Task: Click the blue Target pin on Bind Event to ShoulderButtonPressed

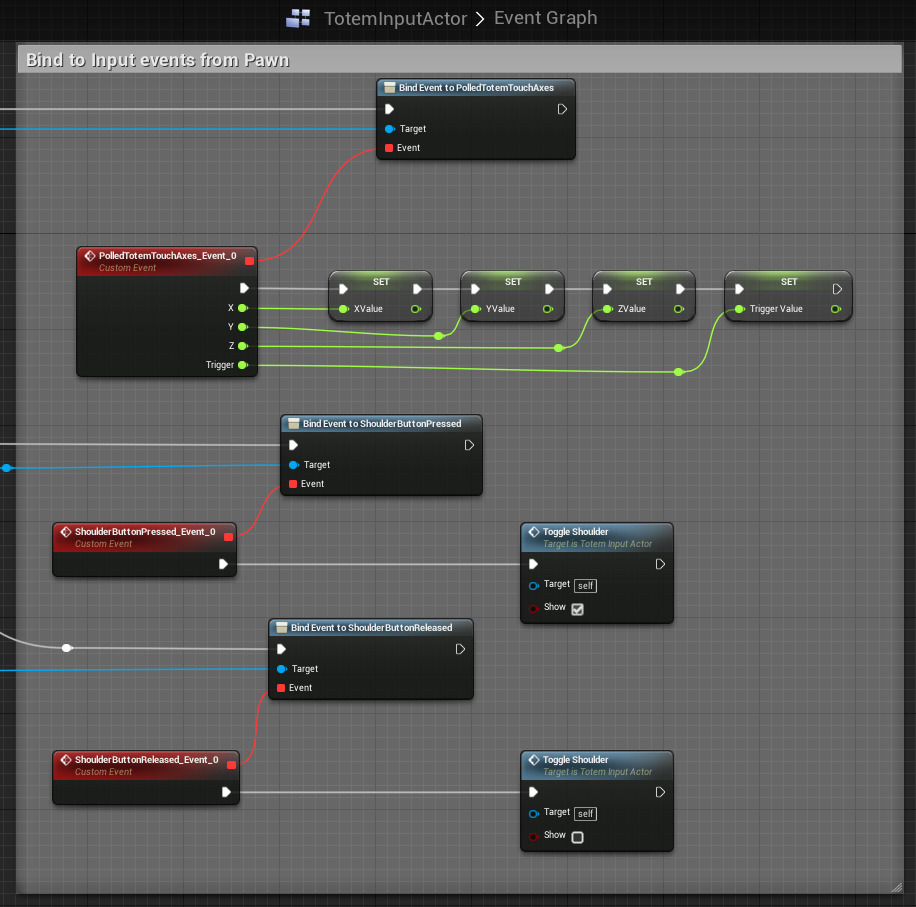Action: point(293,465)
